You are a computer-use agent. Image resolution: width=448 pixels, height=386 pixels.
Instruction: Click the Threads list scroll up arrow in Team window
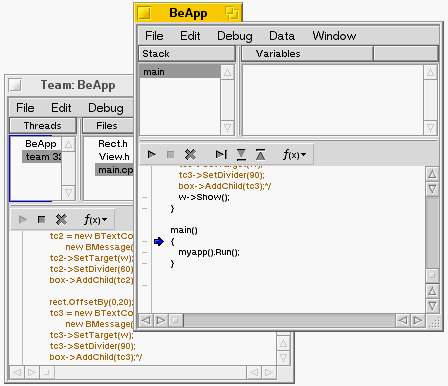(68, 144)
